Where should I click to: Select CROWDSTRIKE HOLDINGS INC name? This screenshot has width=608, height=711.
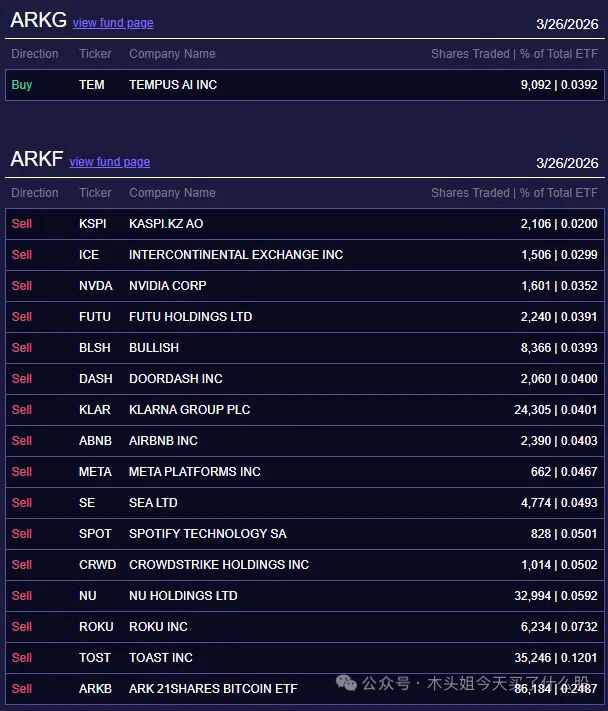[219, 565]
